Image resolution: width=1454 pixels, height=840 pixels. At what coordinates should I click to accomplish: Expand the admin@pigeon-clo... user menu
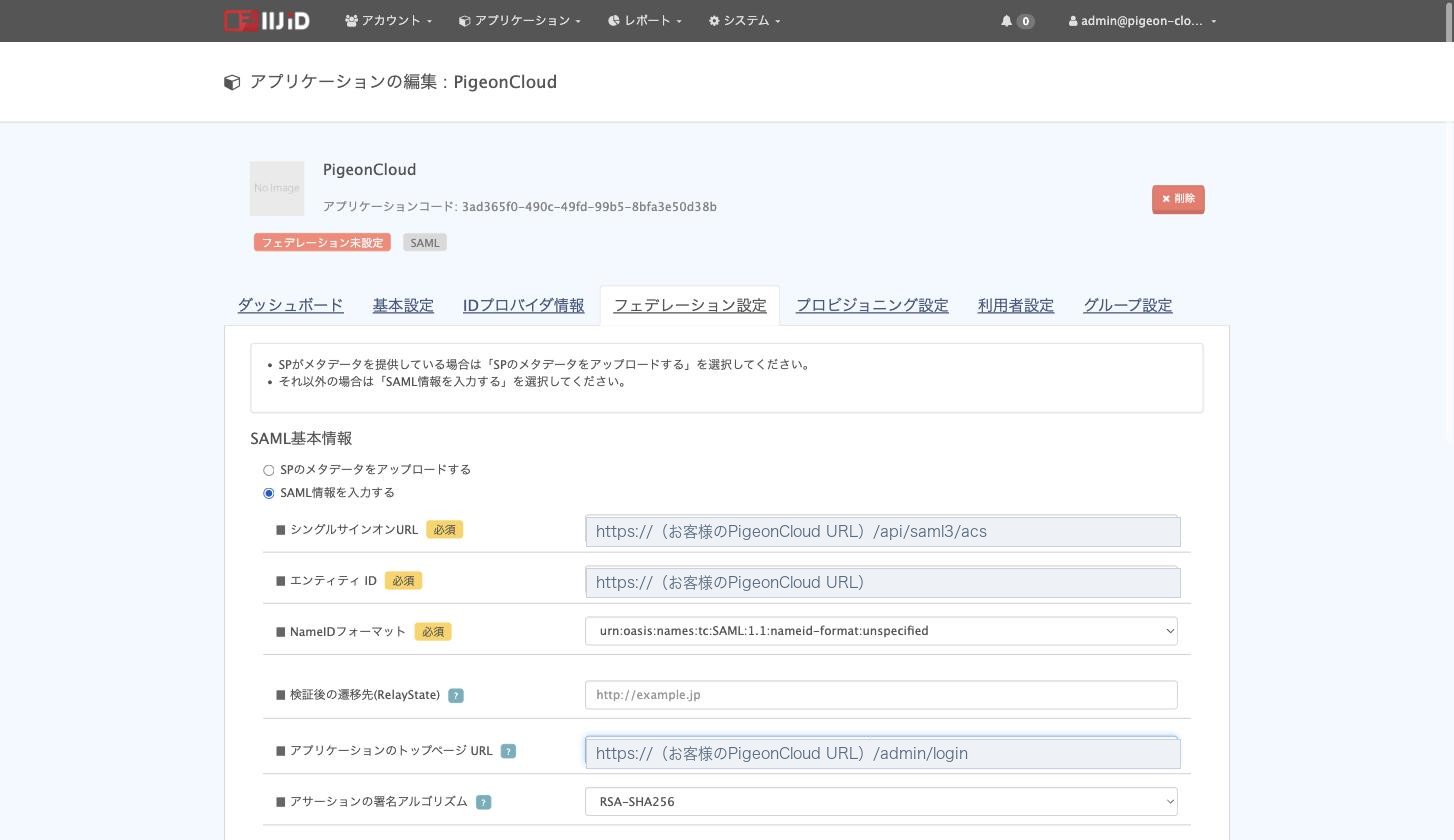click(1142, 21)
